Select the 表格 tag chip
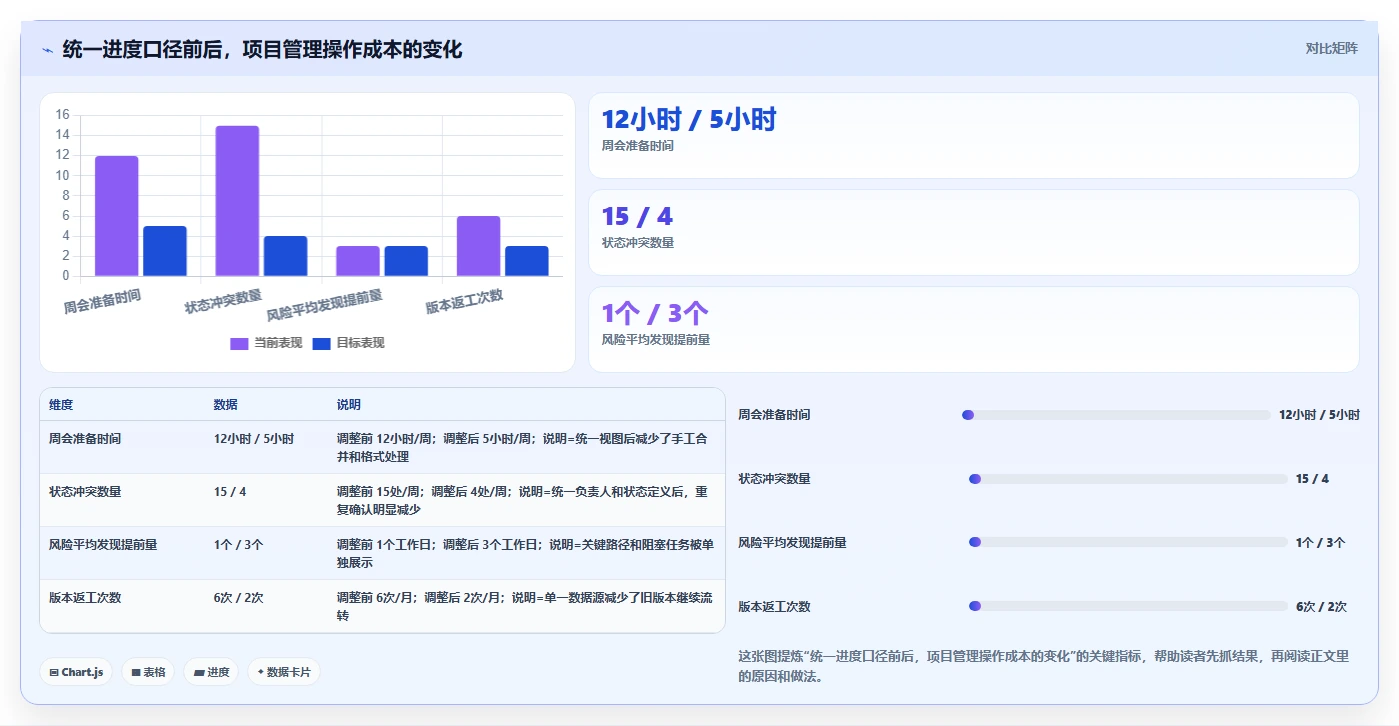 148,672
